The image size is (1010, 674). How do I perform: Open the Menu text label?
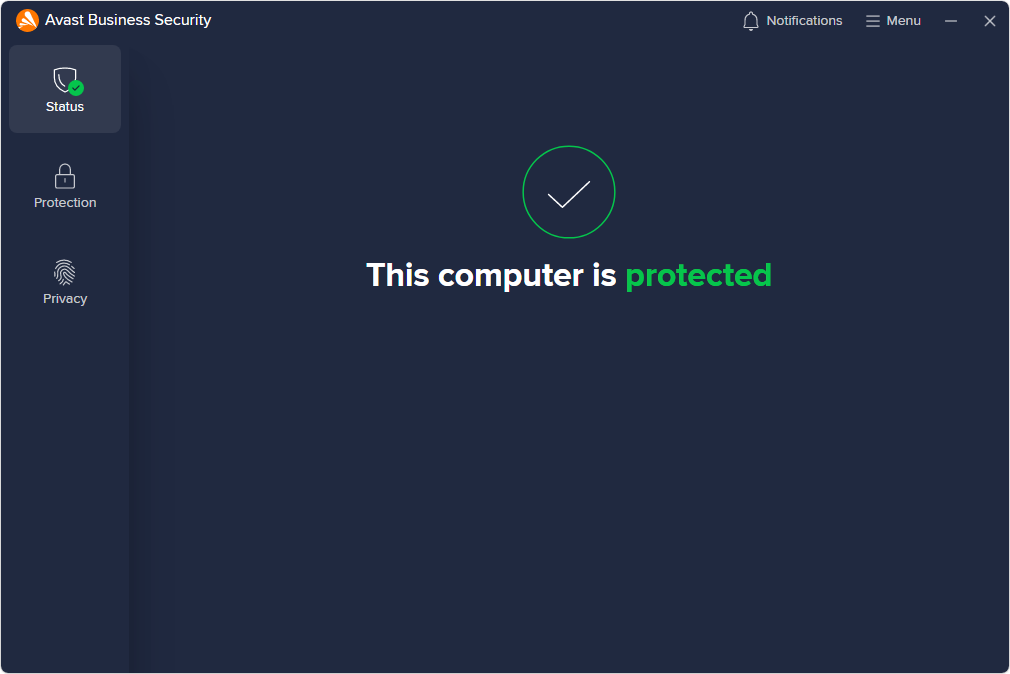[903, 21]
